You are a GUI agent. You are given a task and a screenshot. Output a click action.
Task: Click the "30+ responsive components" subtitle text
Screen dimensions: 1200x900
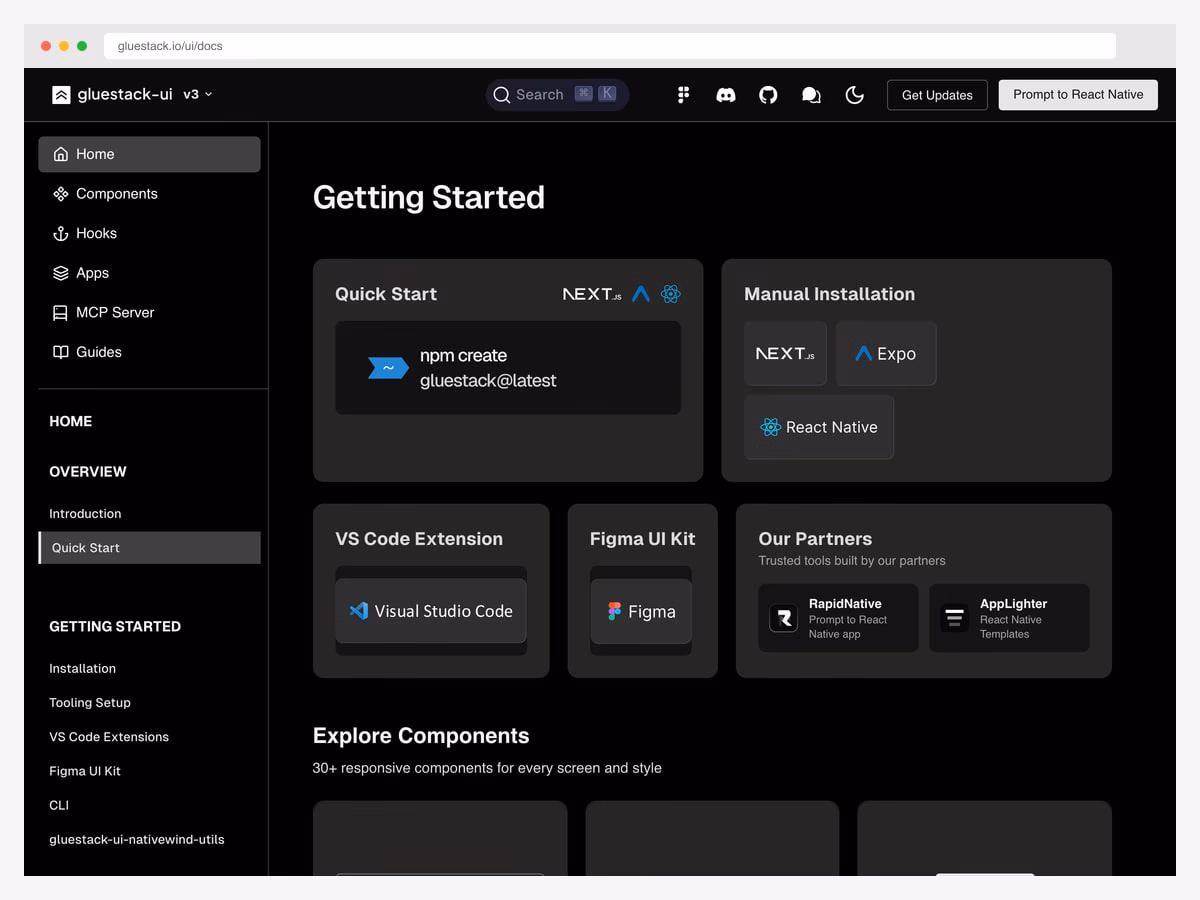[x=487, y=768]
